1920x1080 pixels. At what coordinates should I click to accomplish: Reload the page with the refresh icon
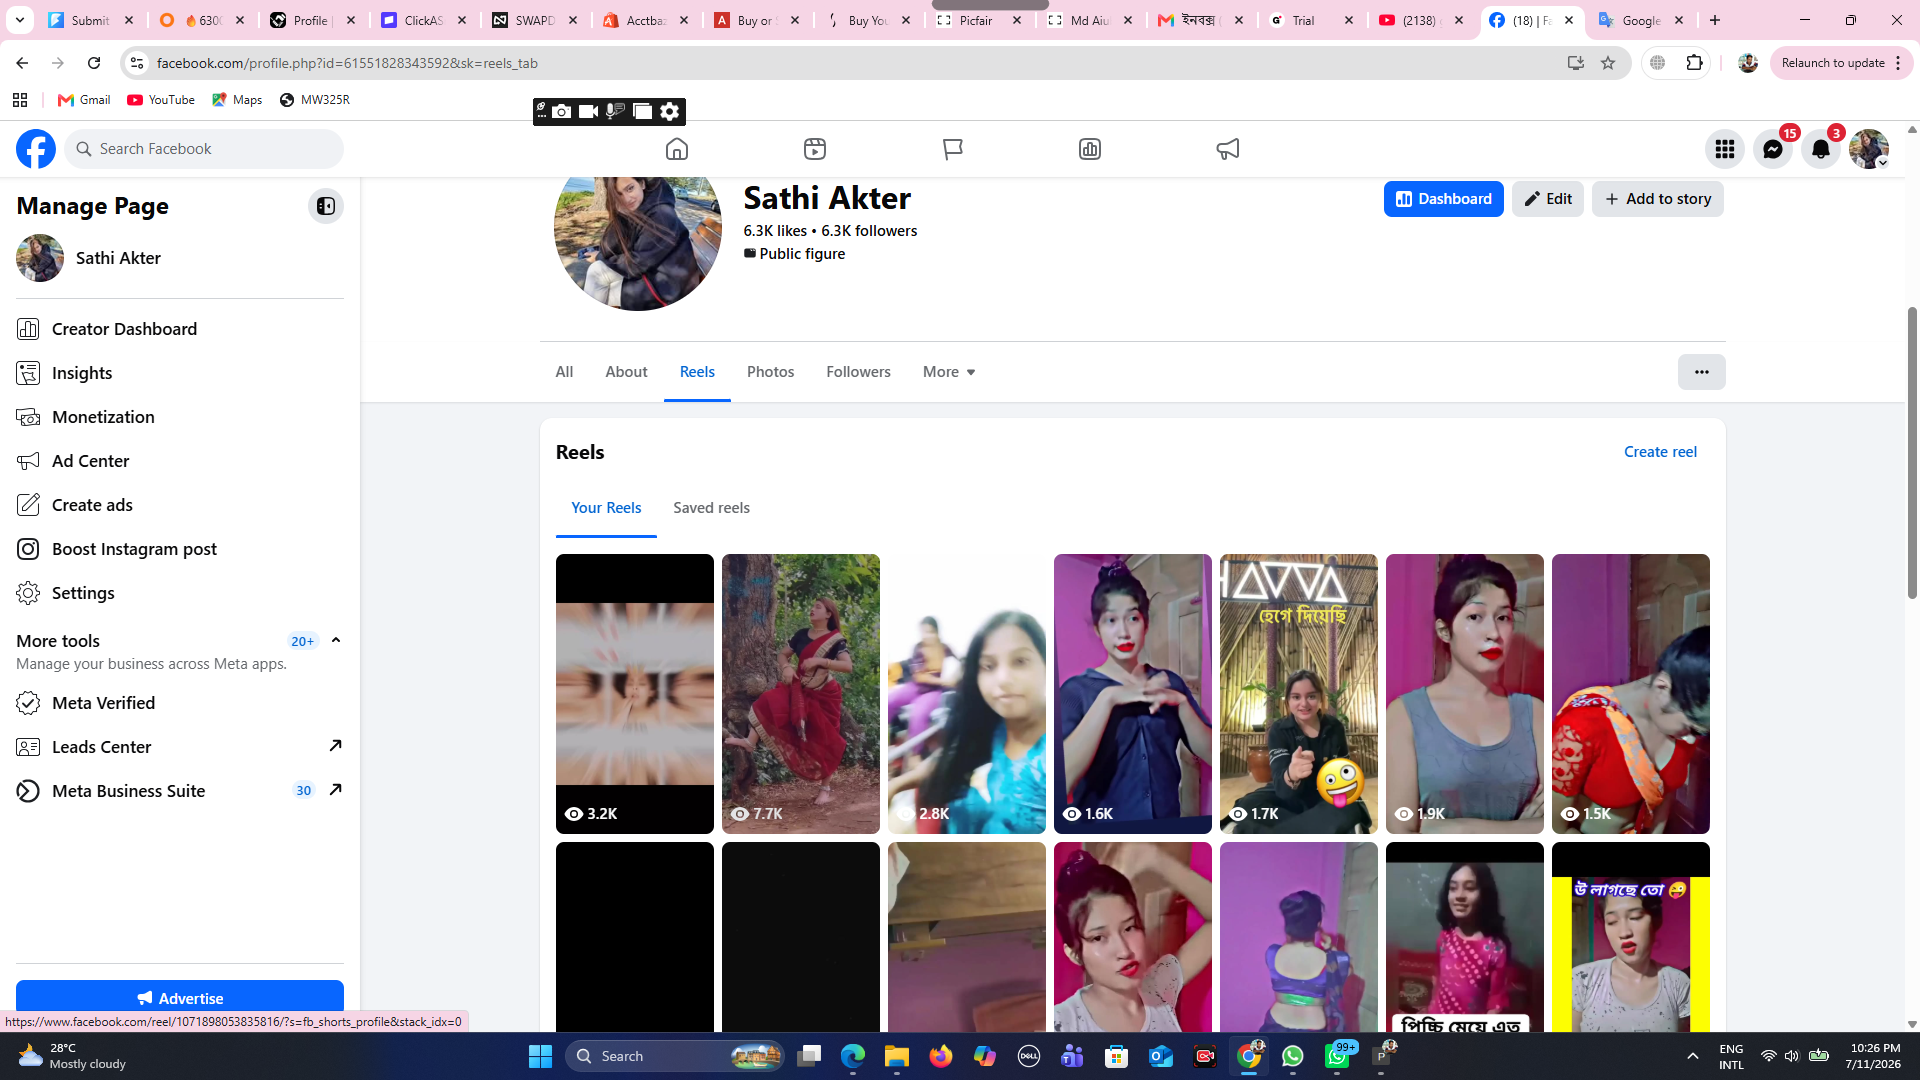[94, 63]
